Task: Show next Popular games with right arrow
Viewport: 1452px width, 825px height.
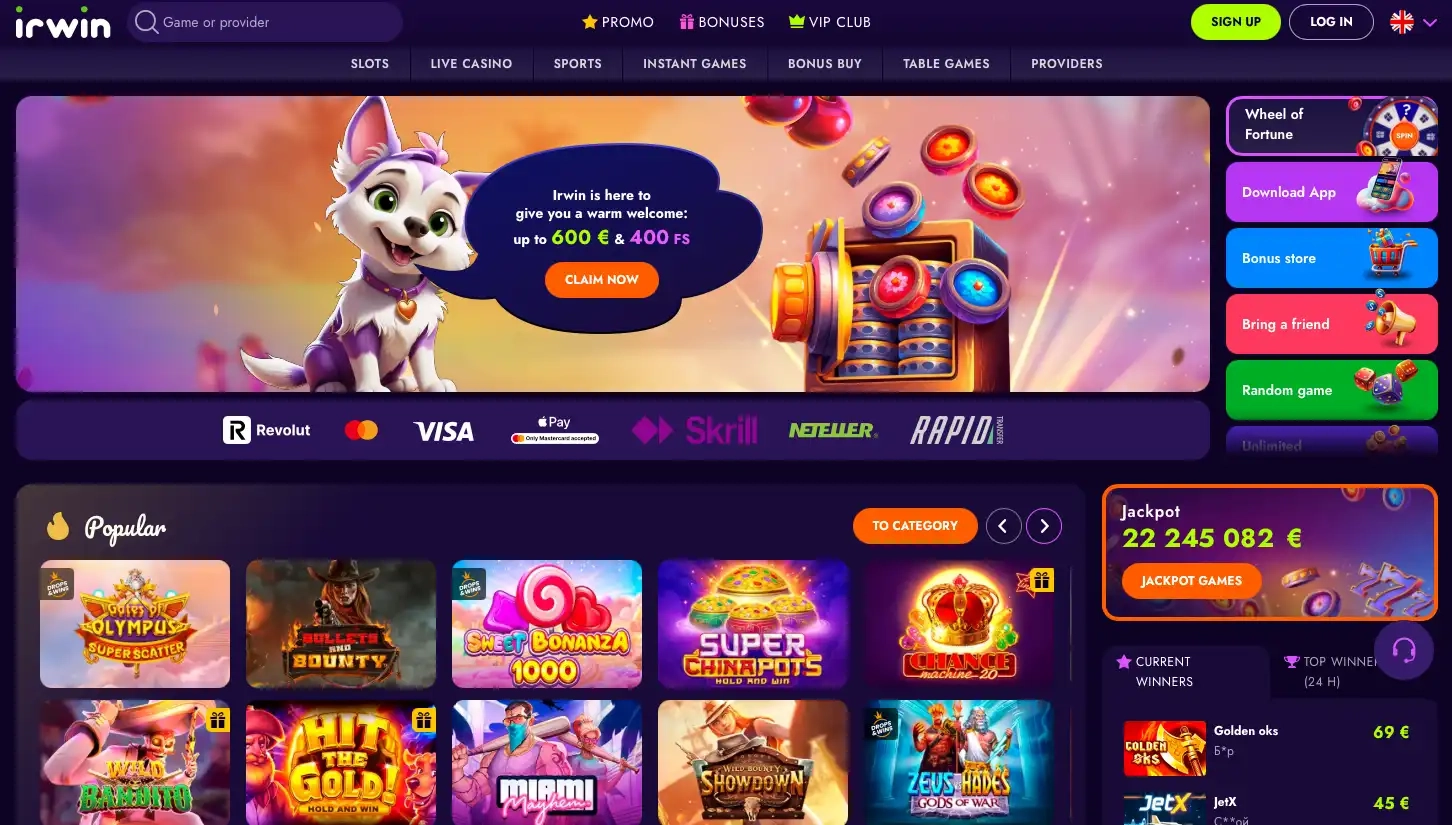Action: pos(1044,525)
